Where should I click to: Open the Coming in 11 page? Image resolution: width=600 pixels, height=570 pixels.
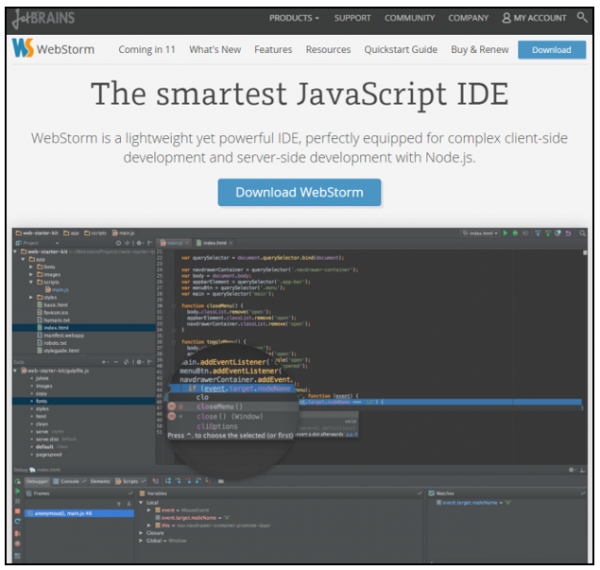coord(147,49)
